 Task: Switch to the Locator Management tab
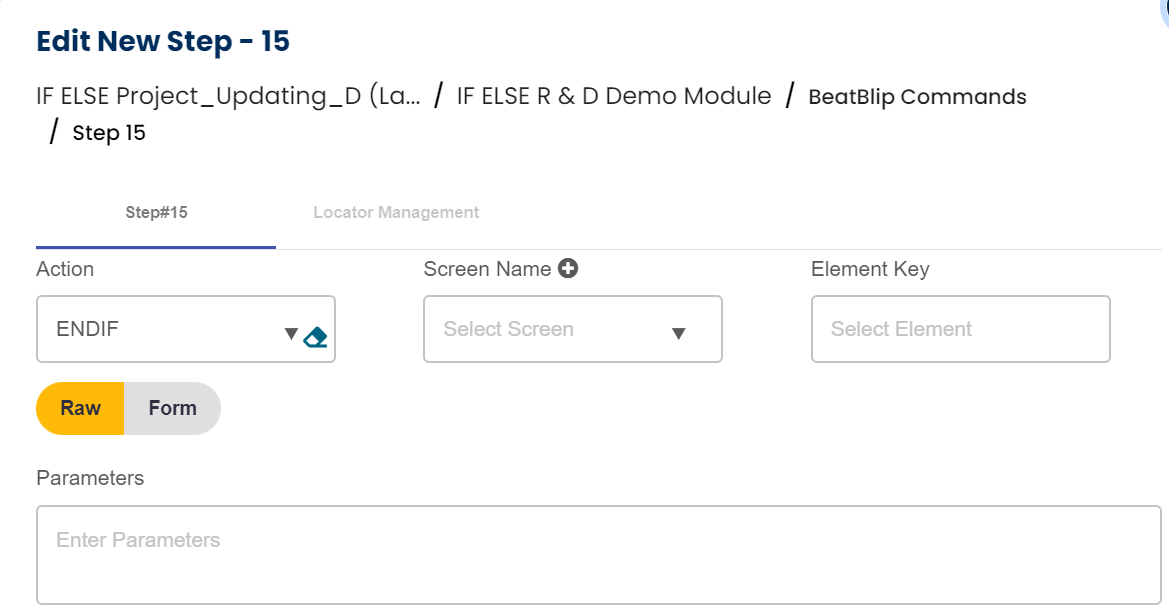(x=396, y=212)
